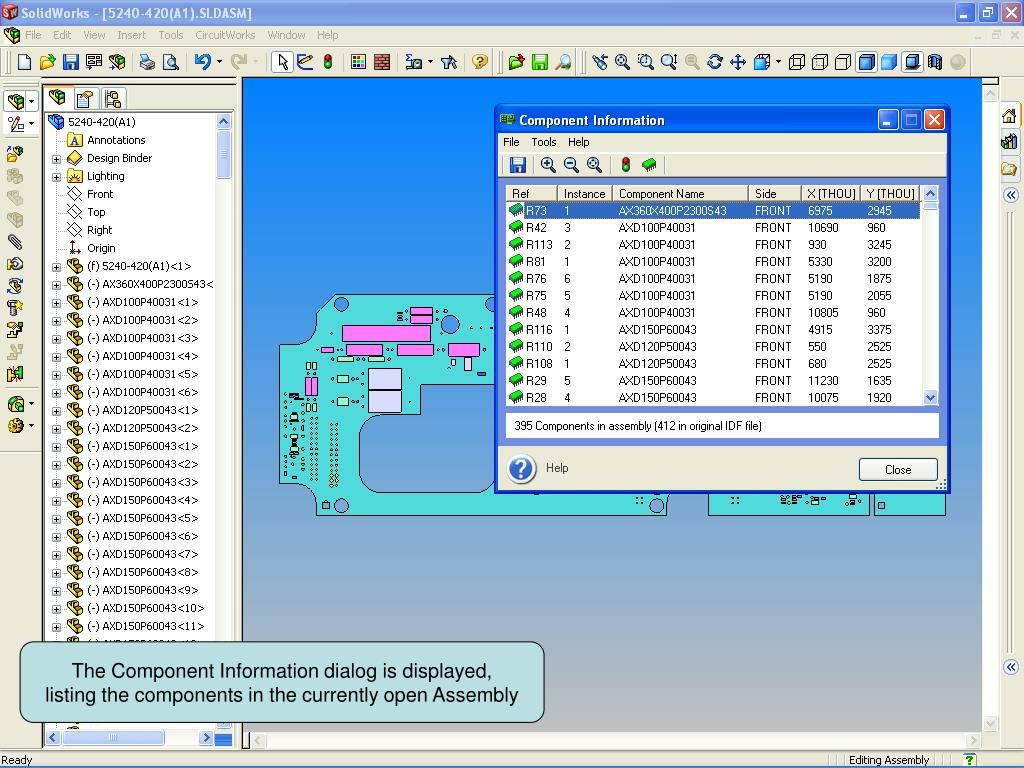1024x768 pixels.
Task: Toggle Shadows in Shaded Mode
Action: (x=912, y=62)
